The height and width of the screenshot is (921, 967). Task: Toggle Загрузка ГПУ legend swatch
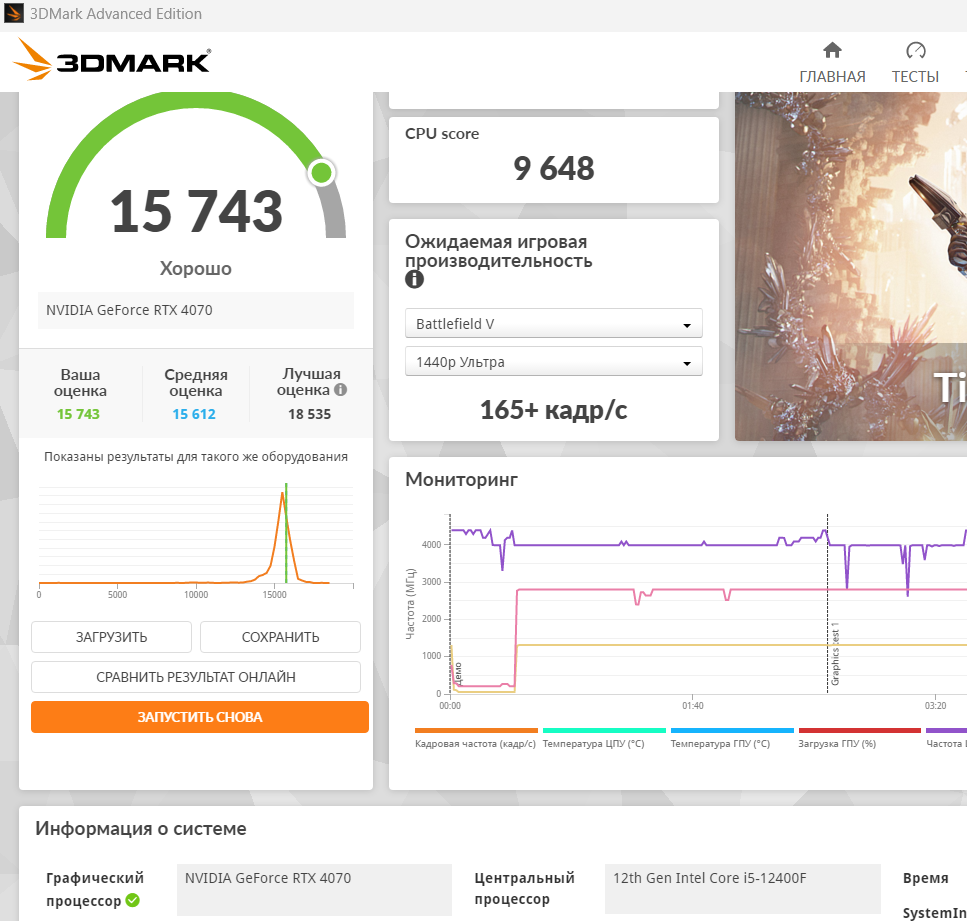click(x=860, y=730)
